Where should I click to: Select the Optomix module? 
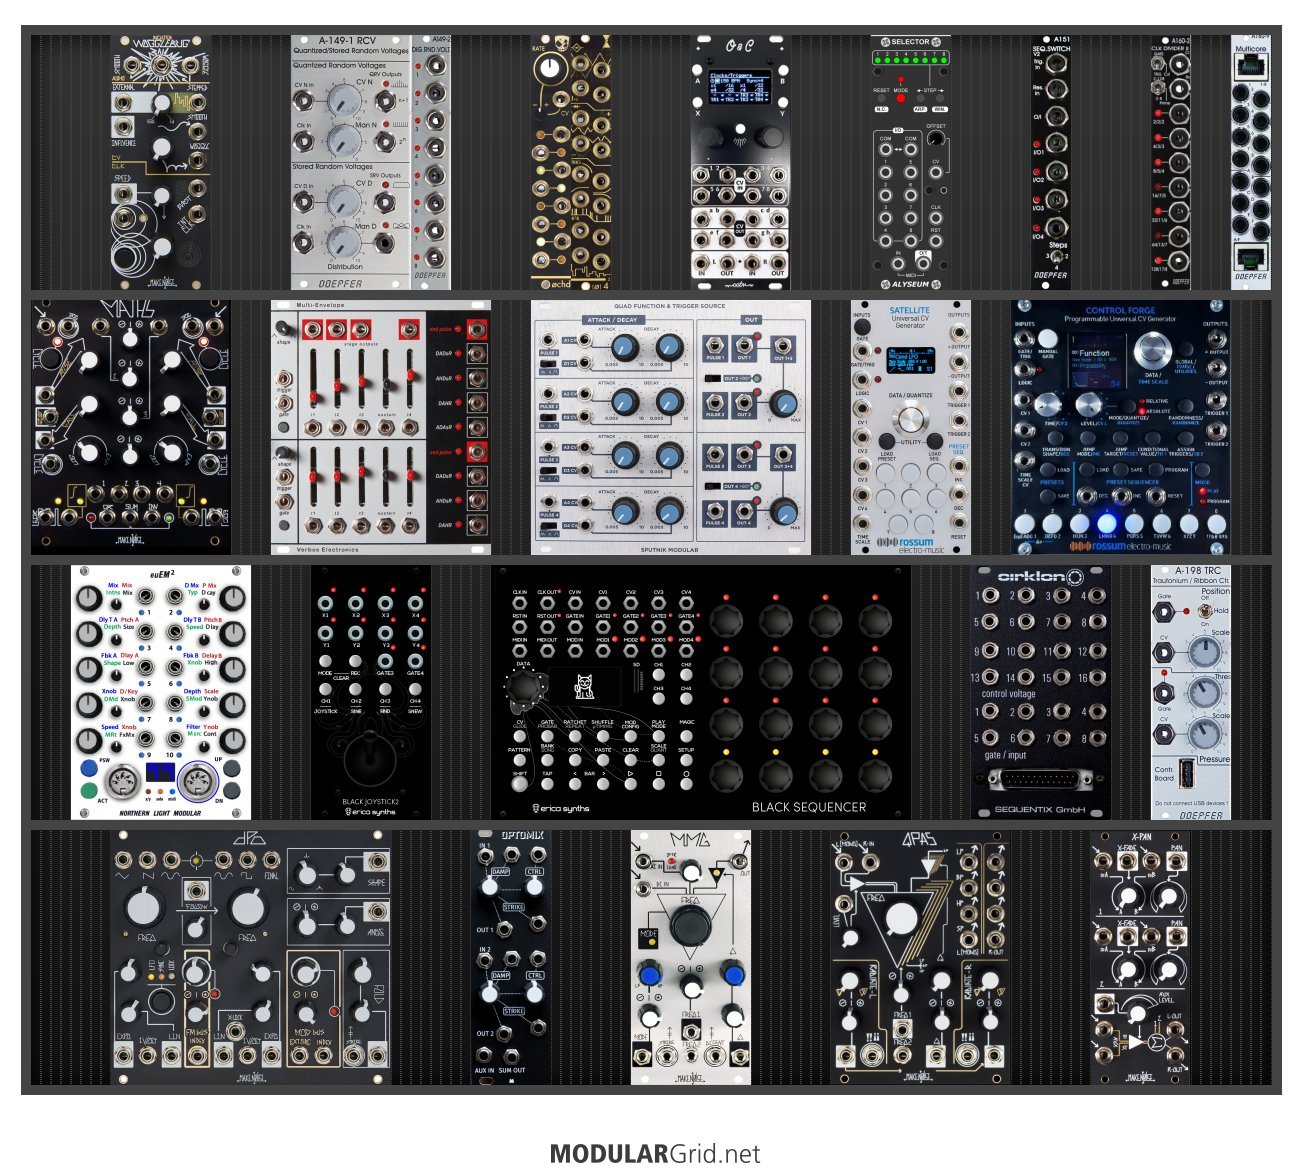(x=510, y=957)
